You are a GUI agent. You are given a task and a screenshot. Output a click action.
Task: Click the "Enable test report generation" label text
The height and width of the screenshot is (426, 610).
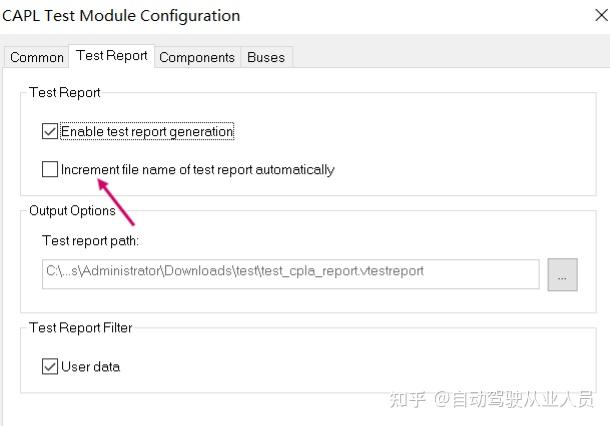[147, 131]
